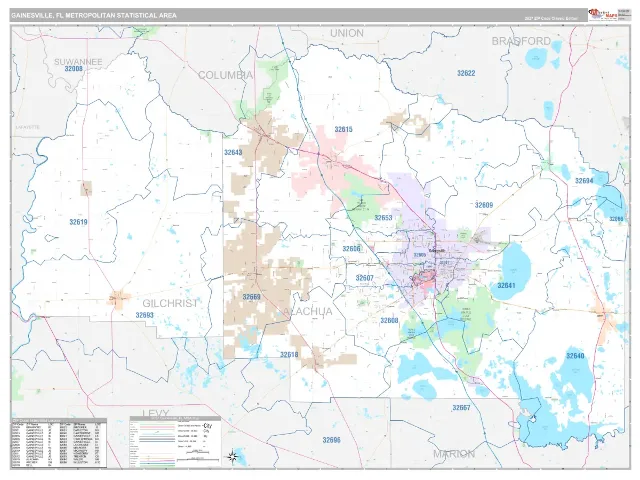Screen dimensions: 640x480
Task: Click ZIP code label 32607
Action: pos(364,278)
